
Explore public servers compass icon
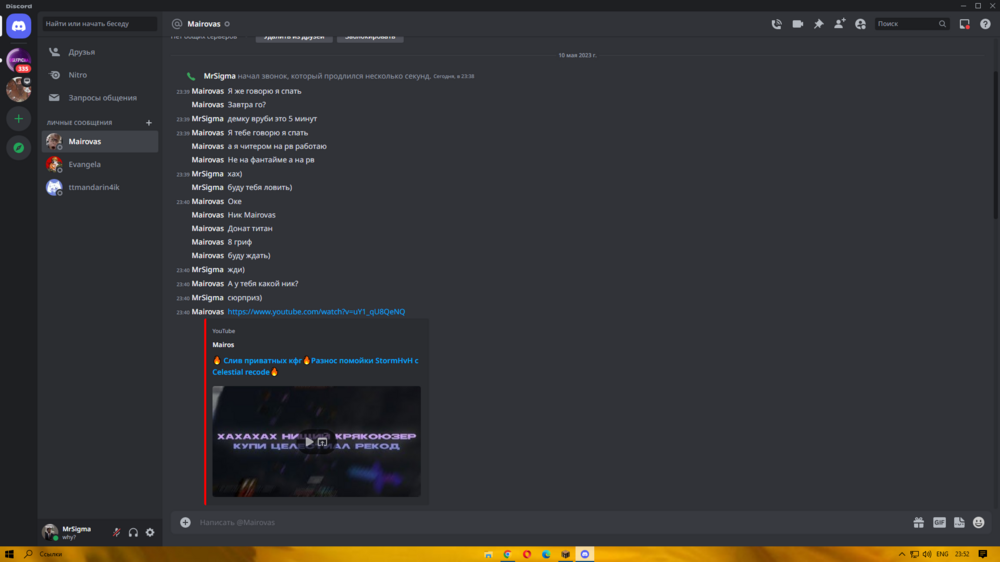point(18,148)
